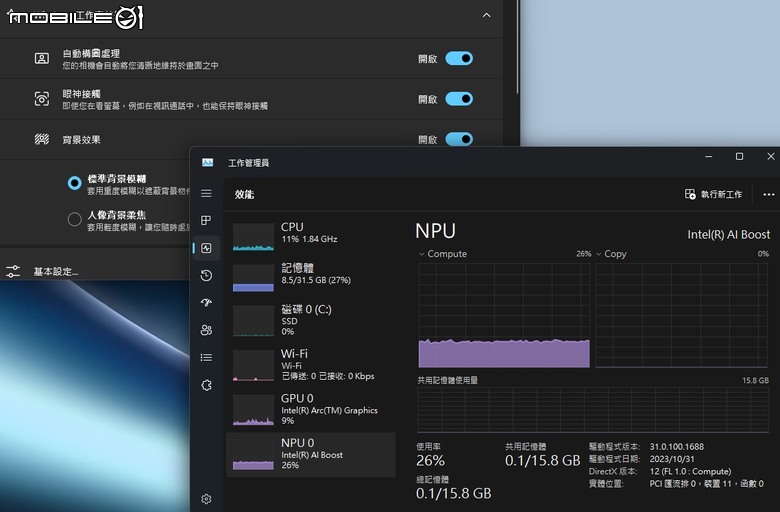Image resolution: width=780 pixels, height=512 pixels.
Task: Click the Intel(R) AI Boost device name
Action: click(x=729, y=234)
